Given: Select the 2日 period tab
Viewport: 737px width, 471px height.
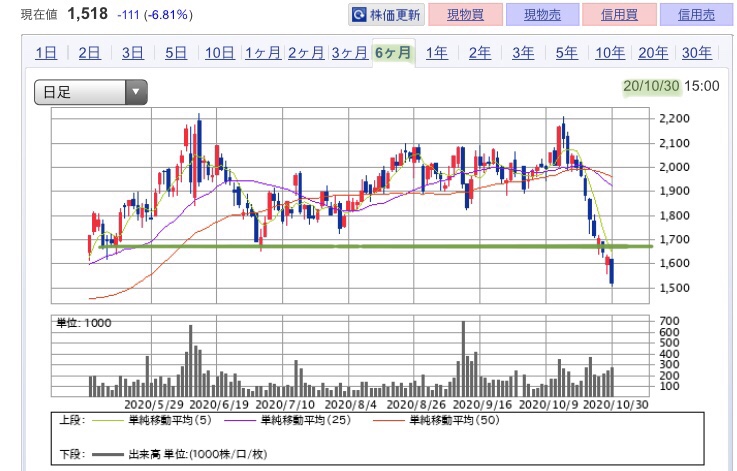Looking at the screenshot, I should (x=89, y=53).
